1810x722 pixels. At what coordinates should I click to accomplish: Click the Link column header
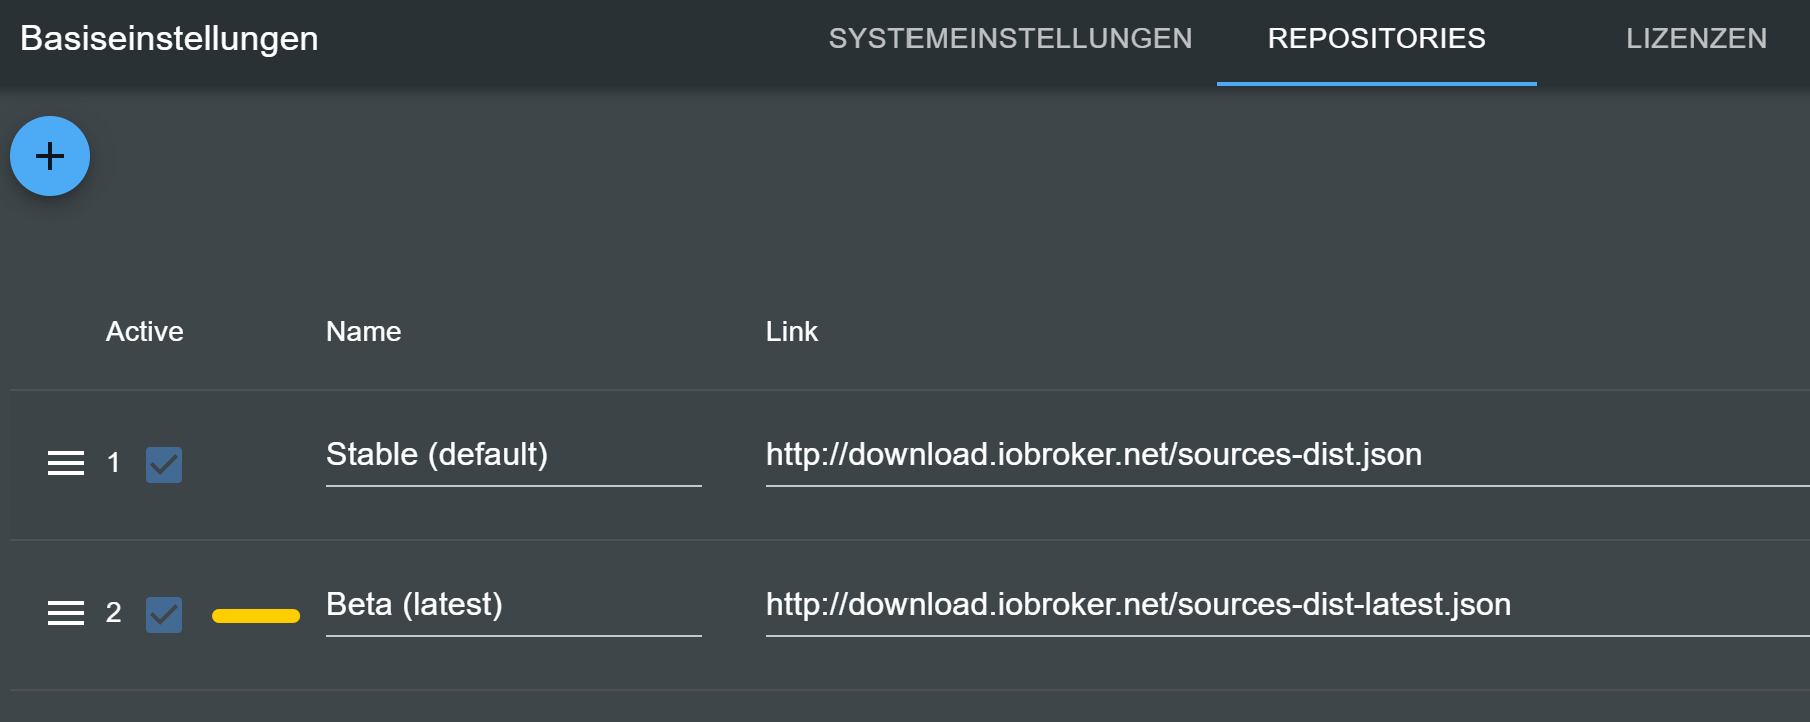[792, 332]
